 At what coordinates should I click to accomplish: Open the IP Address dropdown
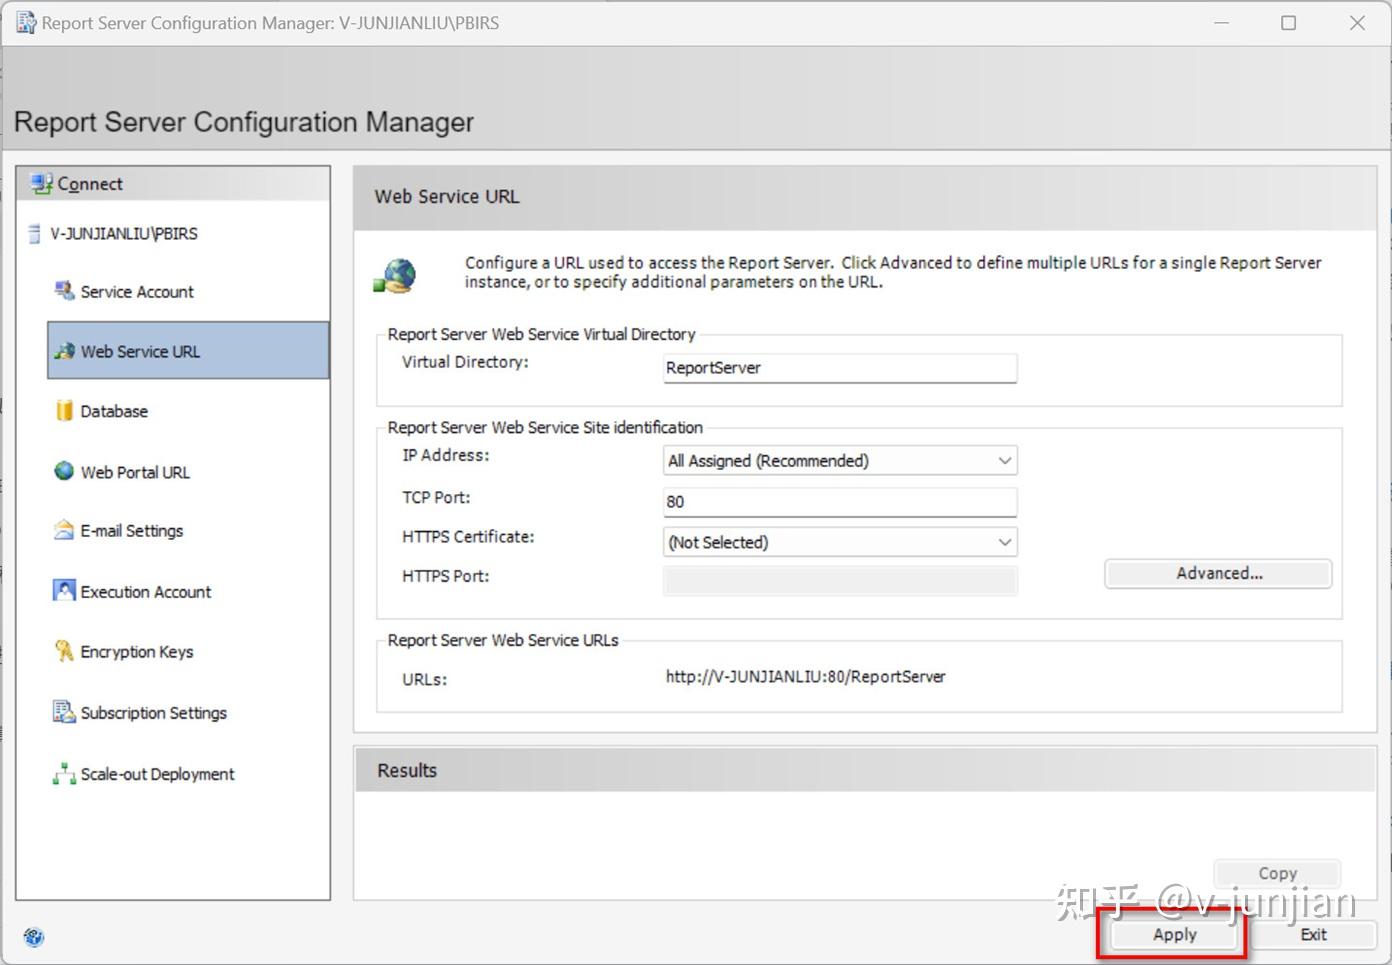click(x=840, y=460)
